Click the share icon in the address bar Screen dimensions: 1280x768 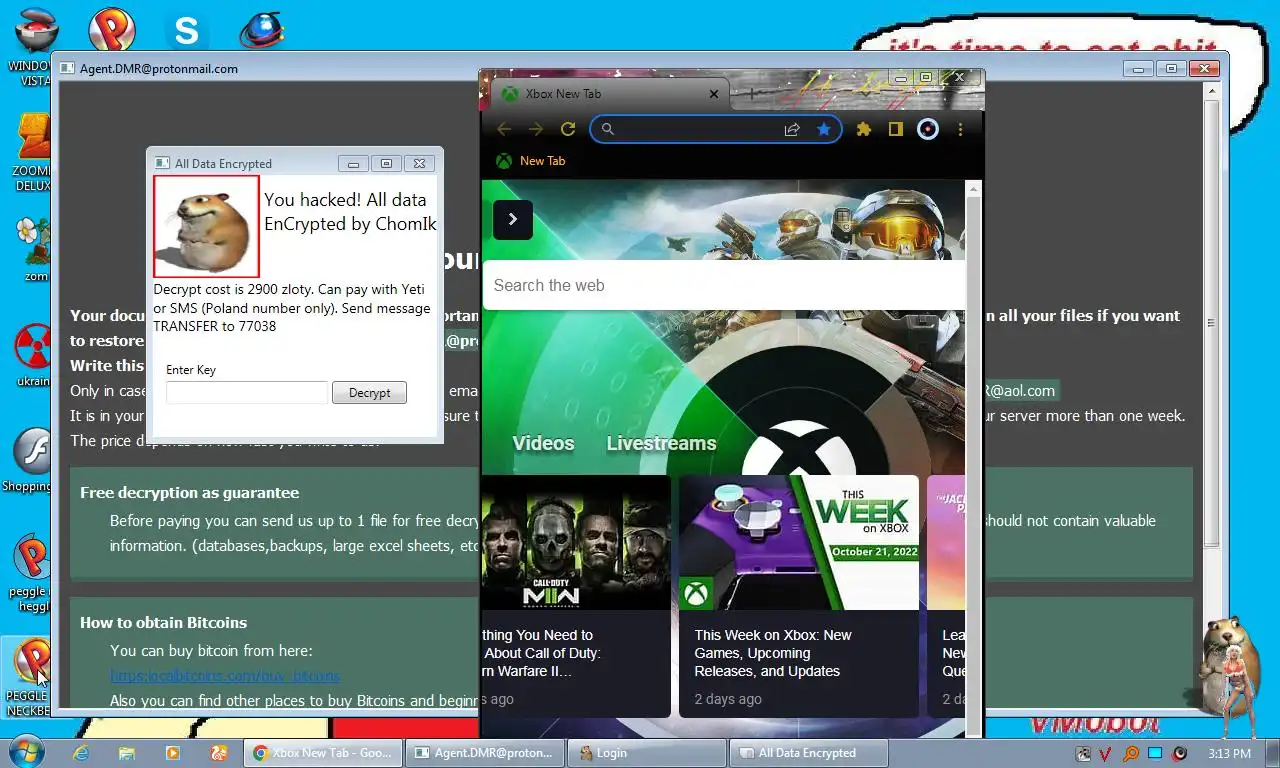coord(792,129)
